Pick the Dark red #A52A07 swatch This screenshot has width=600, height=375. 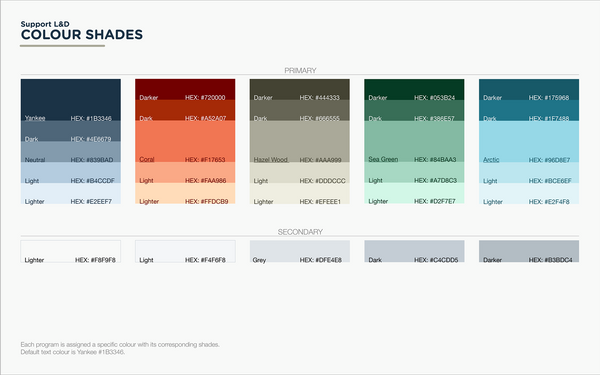point(185,111)
